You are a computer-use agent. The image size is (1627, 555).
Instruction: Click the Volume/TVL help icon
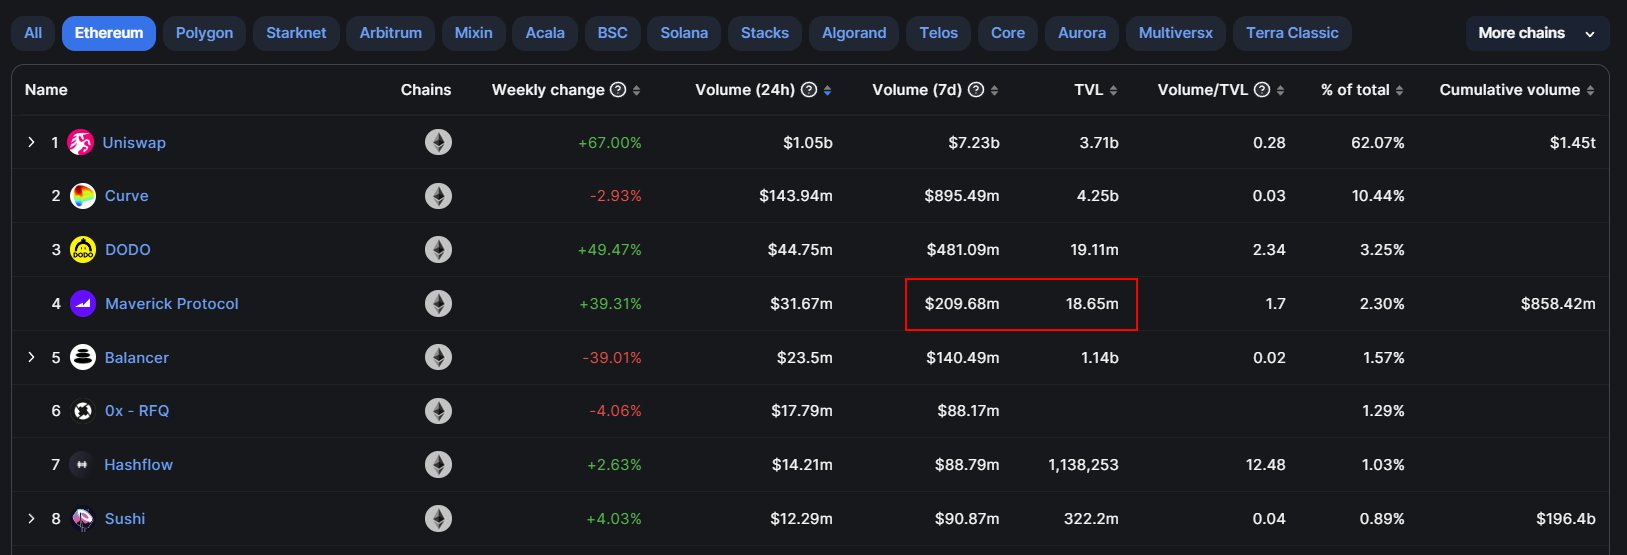(1262, 90)
